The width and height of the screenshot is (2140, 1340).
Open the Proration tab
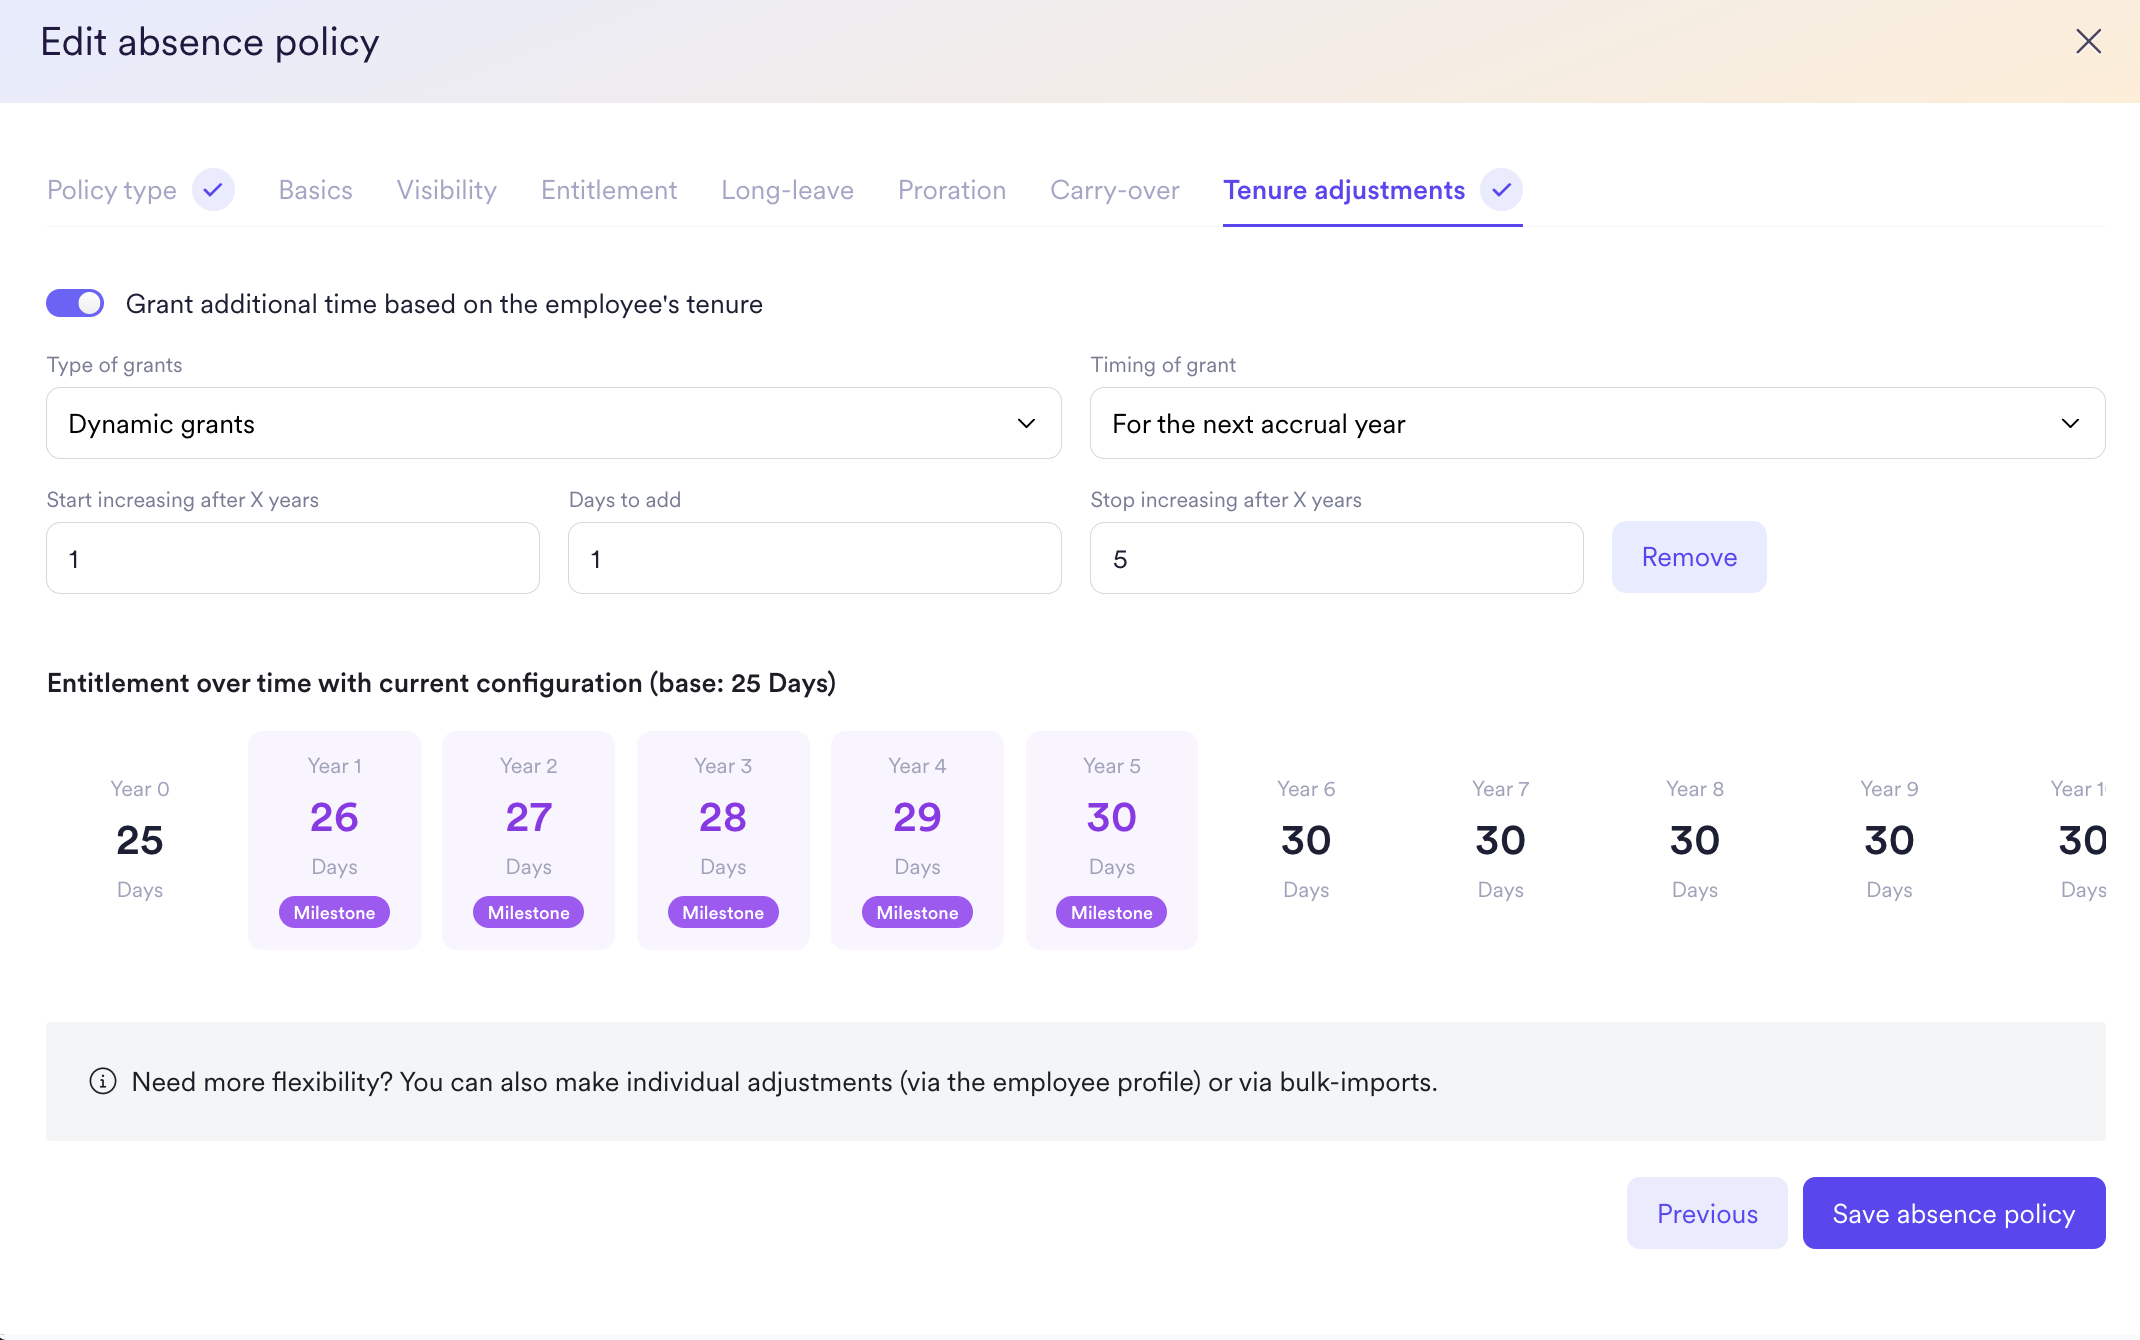tap(951, 190)
